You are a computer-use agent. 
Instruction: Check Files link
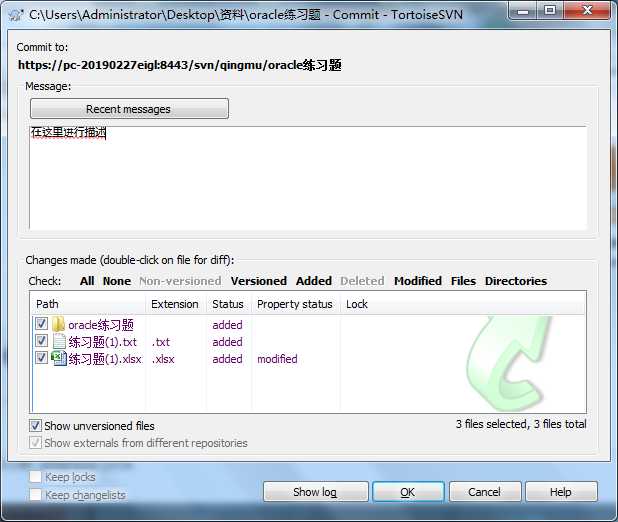coord(464,281)
